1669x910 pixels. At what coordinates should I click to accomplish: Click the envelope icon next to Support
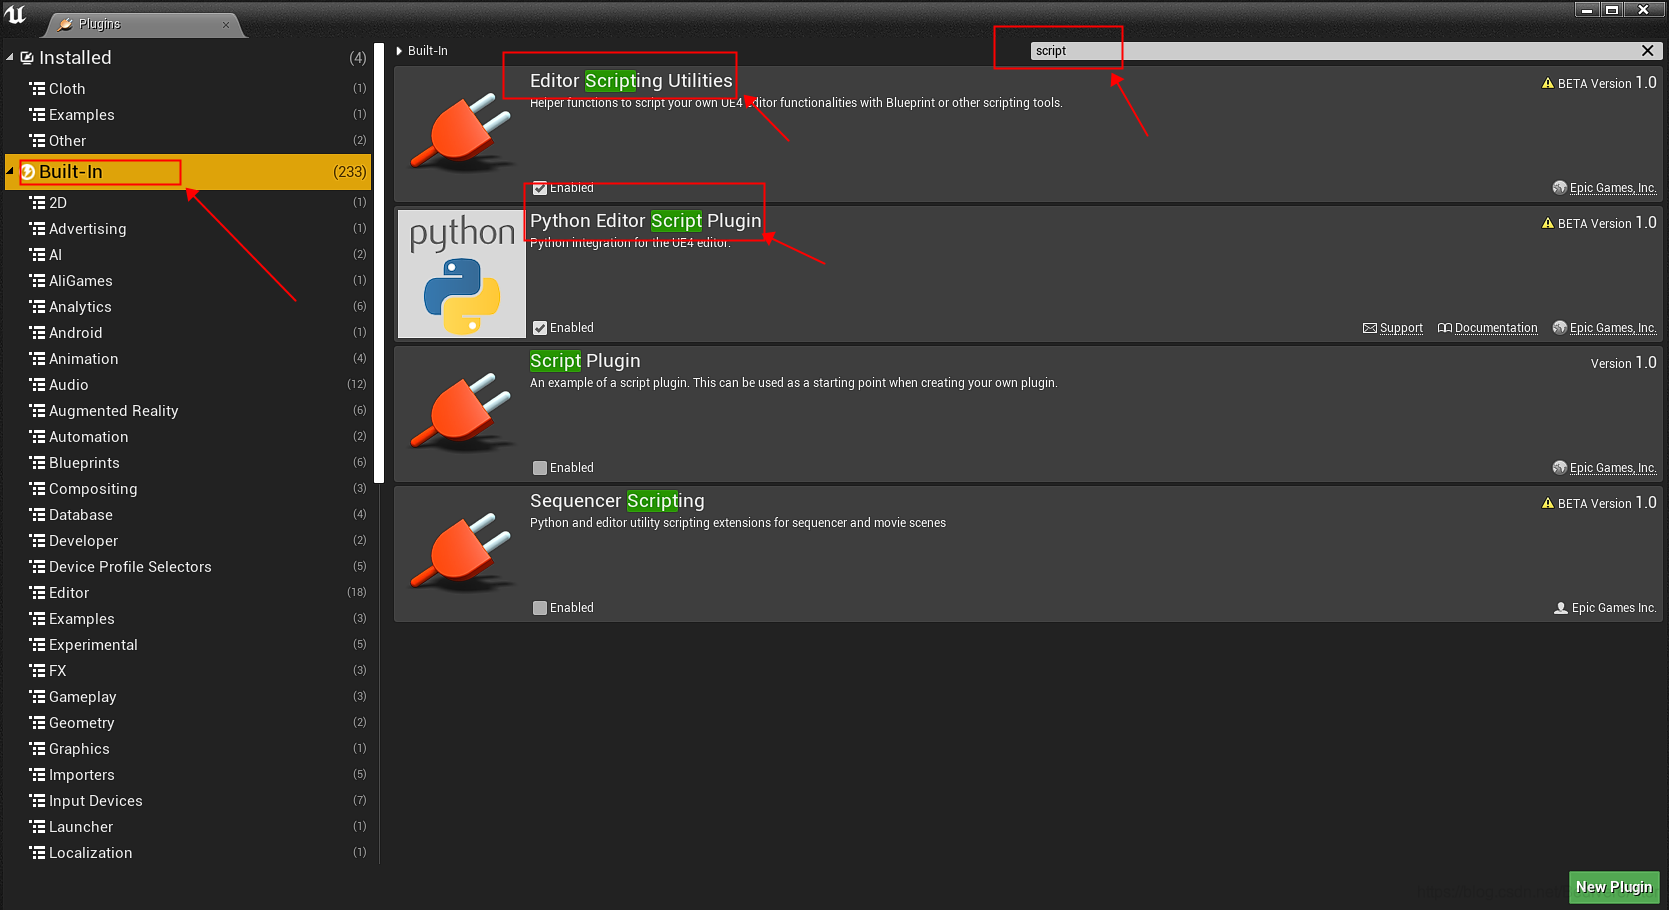(x=1370, y=328)
